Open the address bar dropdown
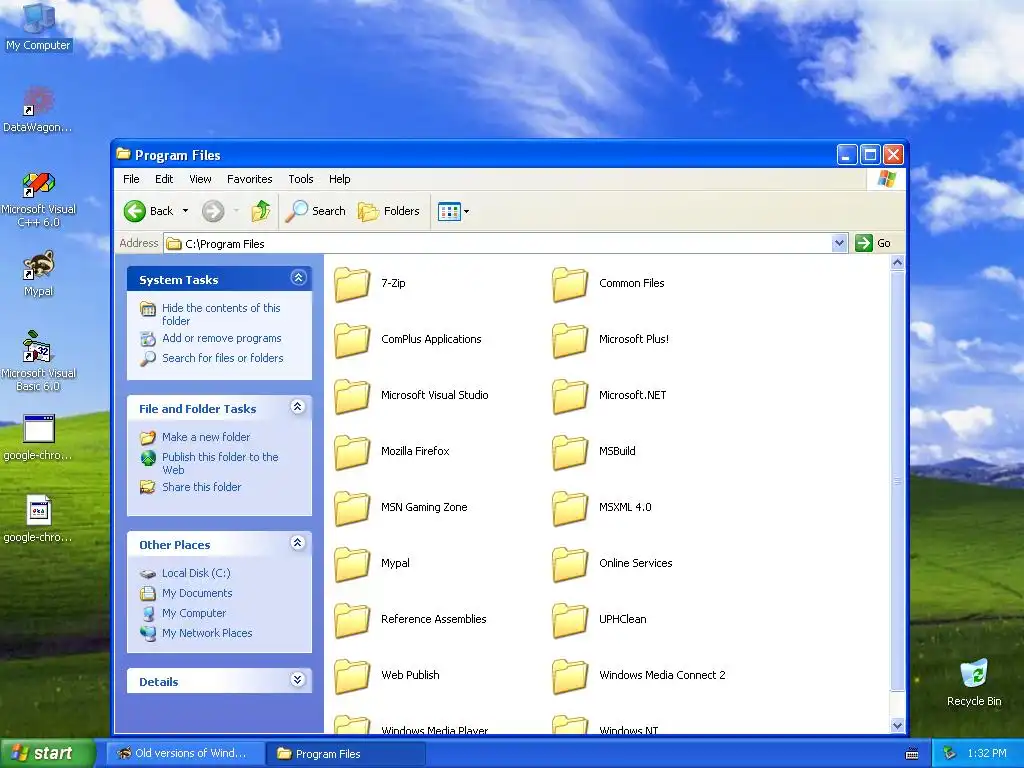This screenshot has width=1024, height=768. click(x=839, y=243)
